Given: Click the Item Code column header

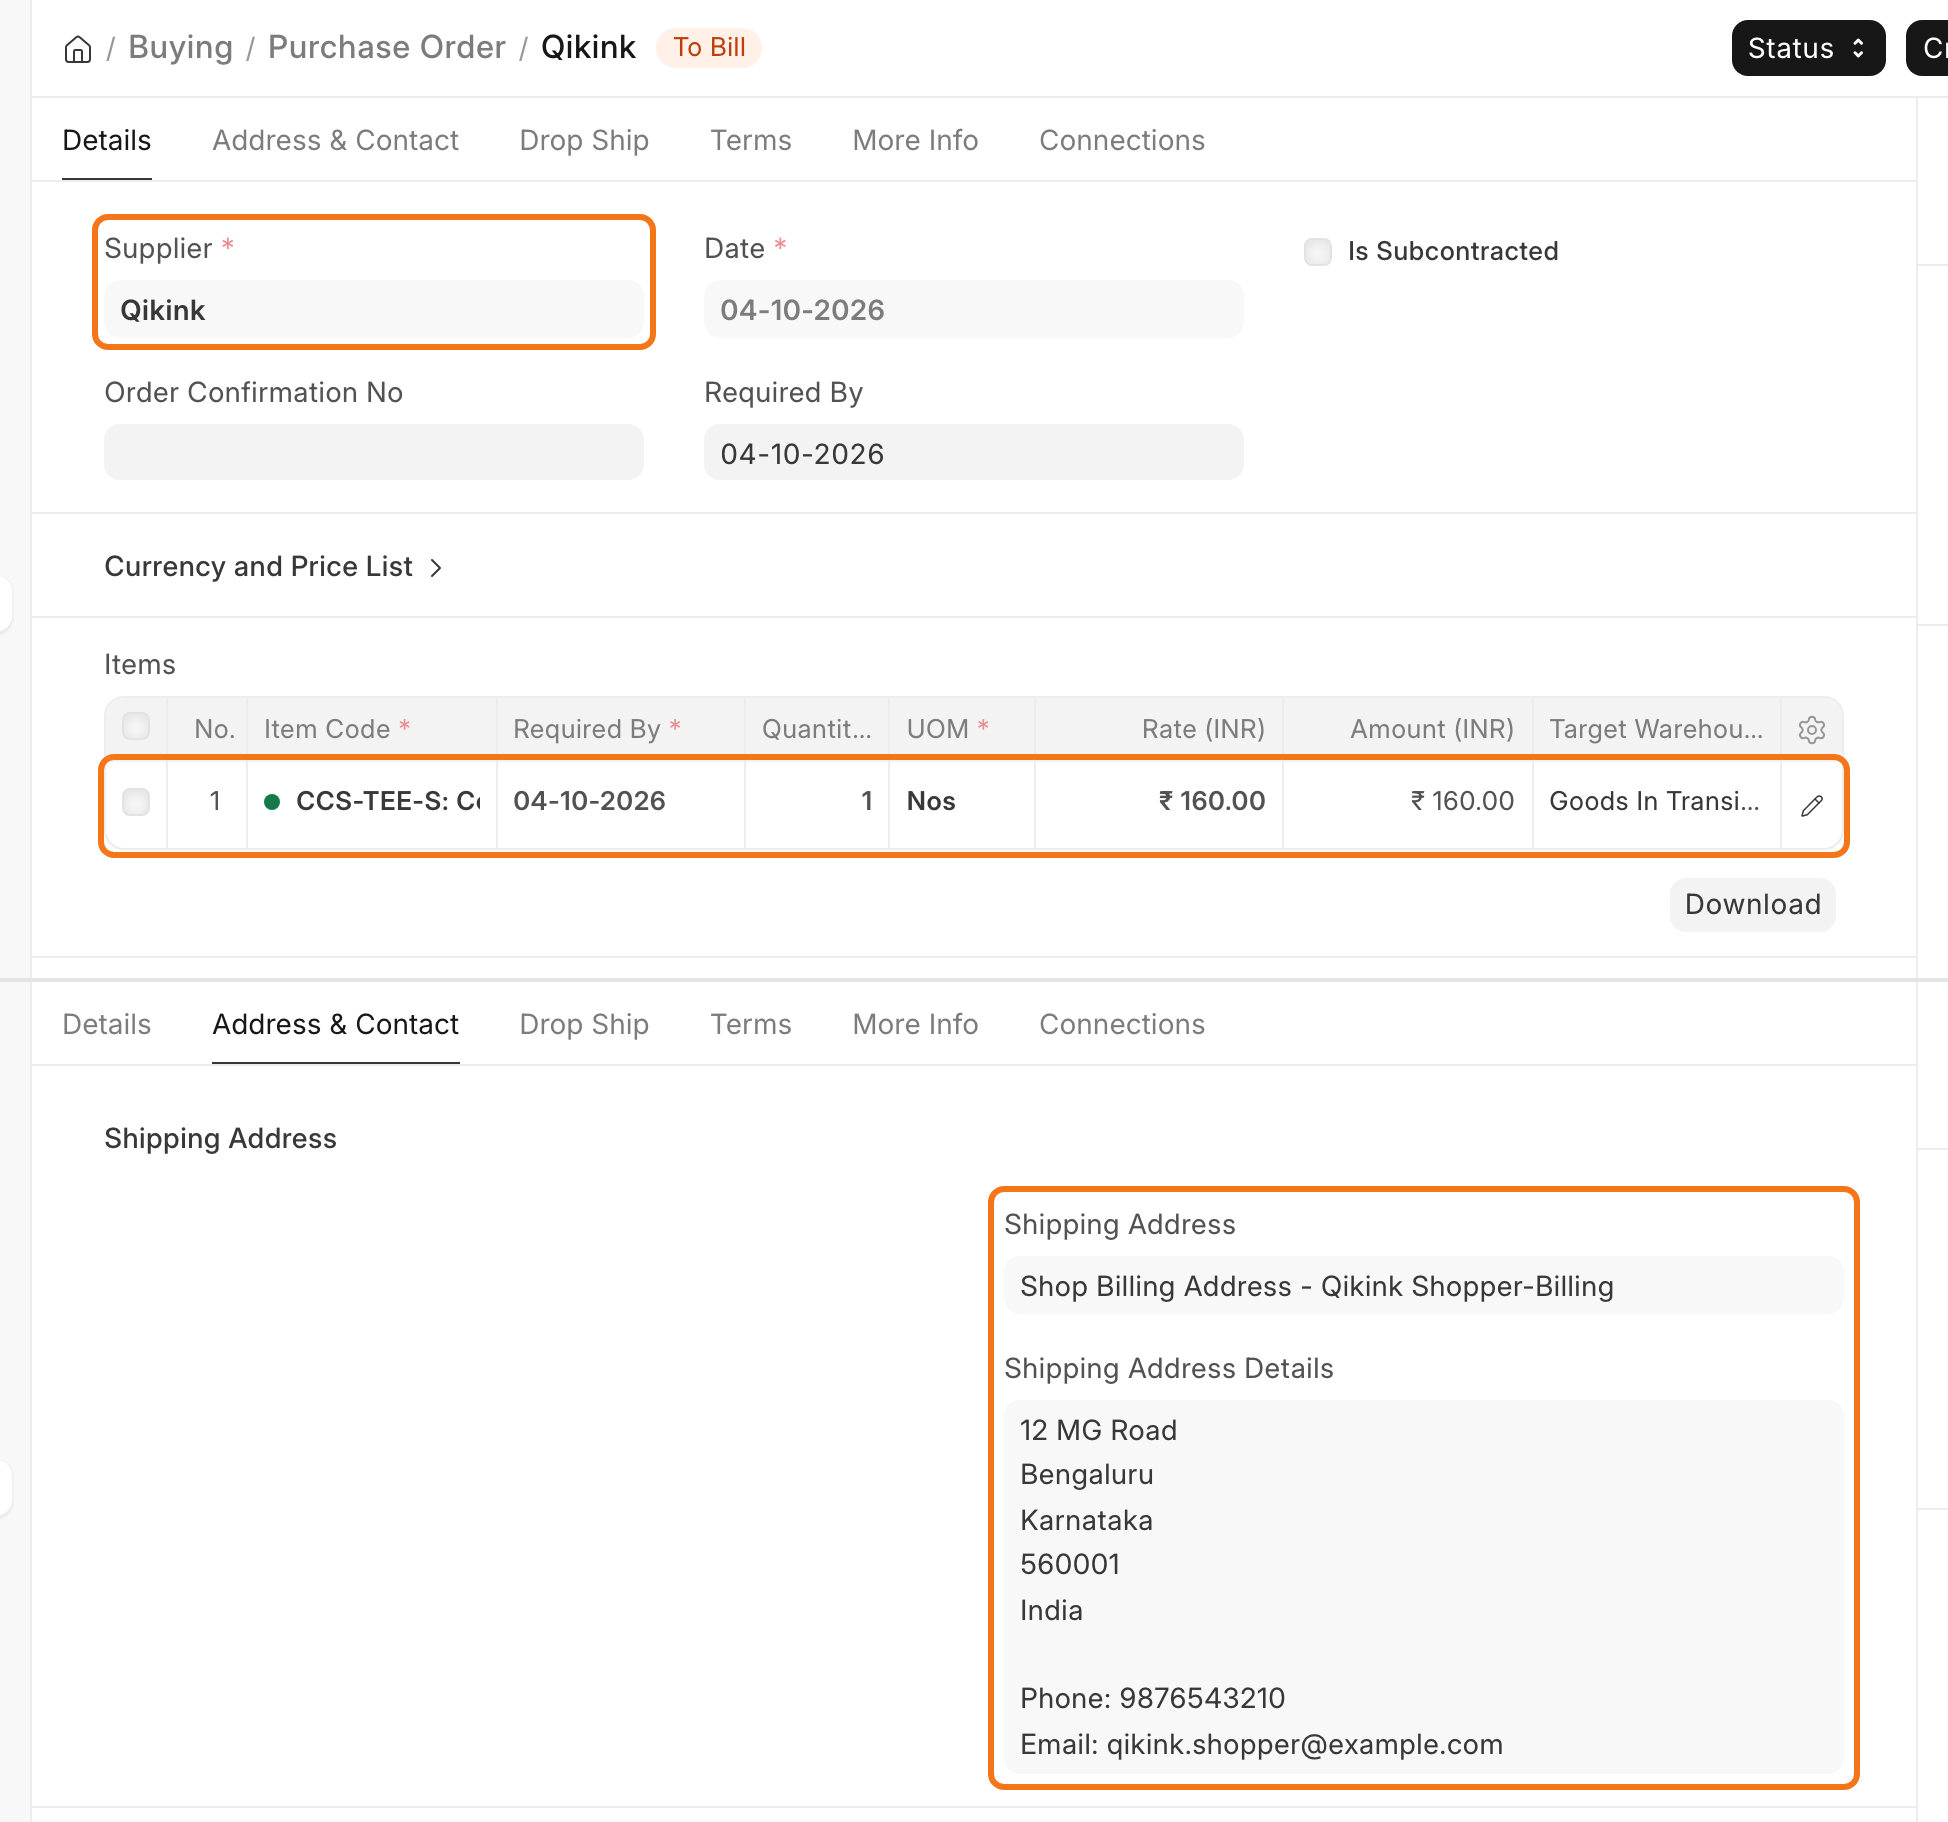Looking at the screenshot, I should (372, 729).
